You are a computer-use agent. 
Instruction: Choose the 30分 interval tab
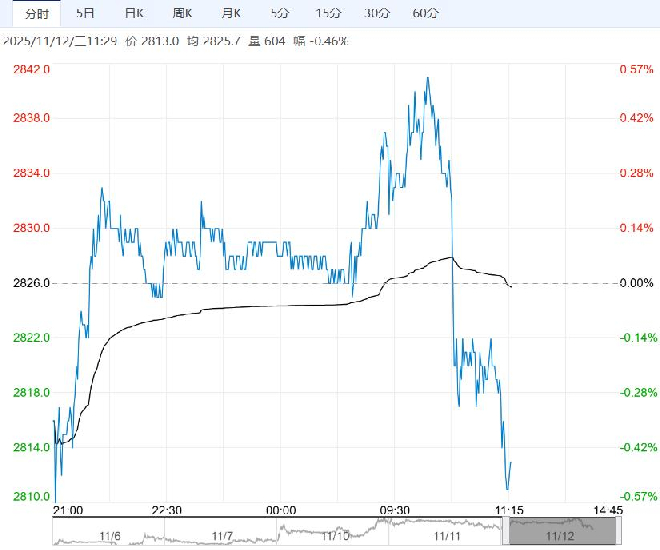point(377,13)
